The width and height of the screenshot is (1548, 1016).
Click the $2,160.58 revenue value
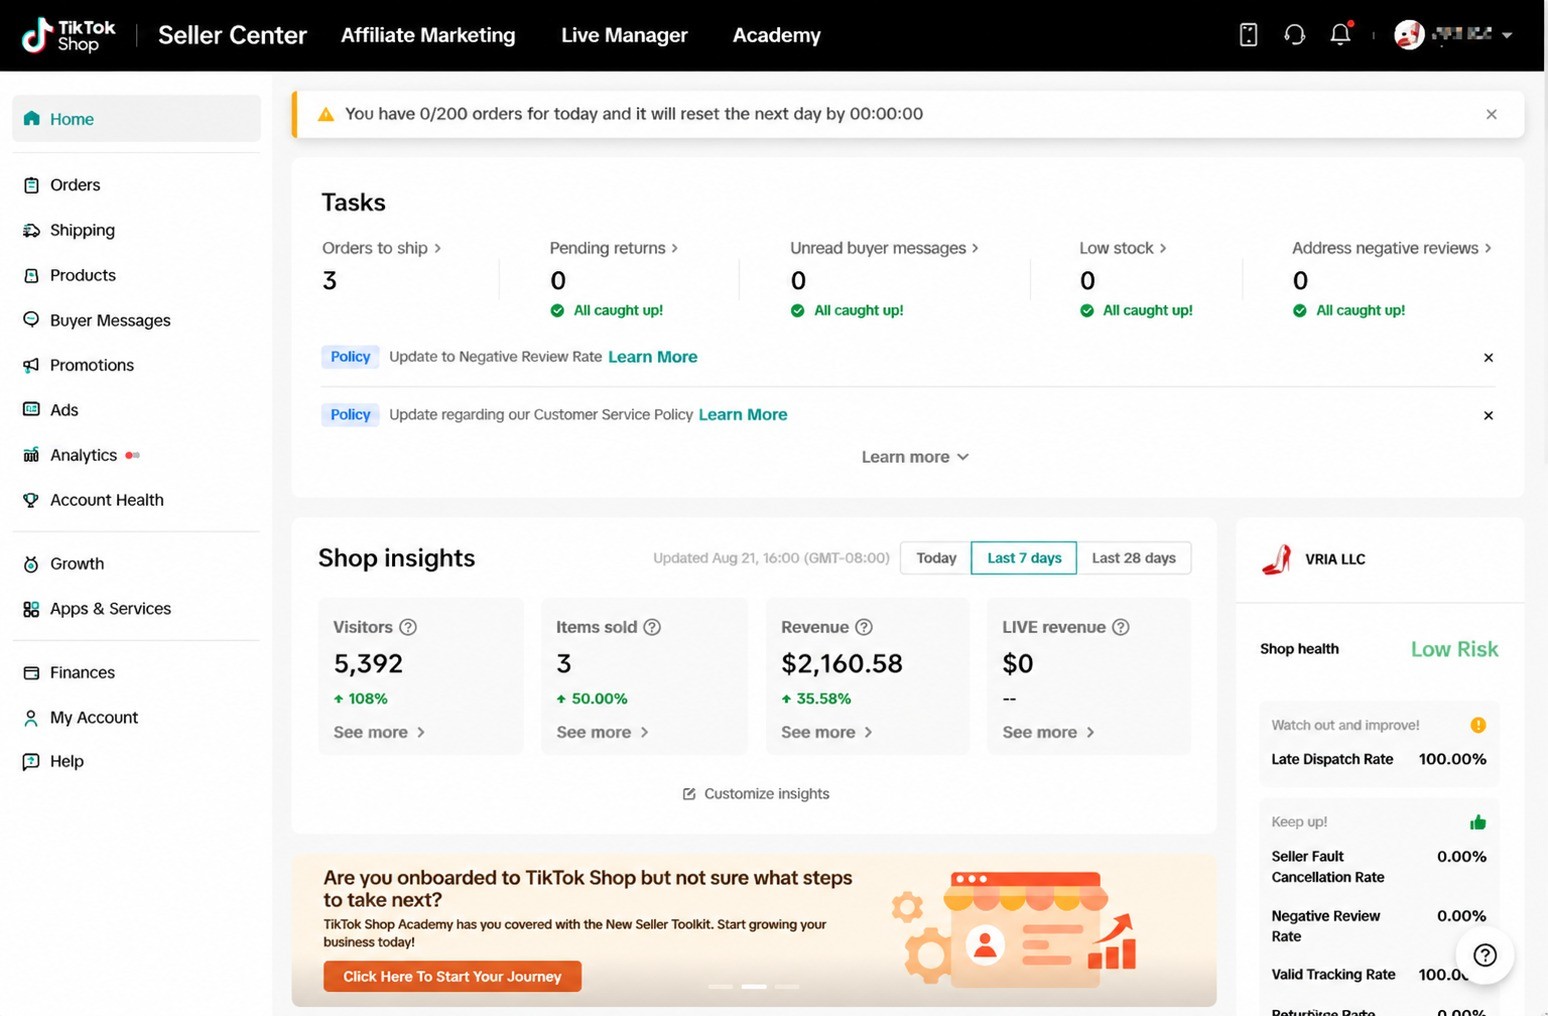coord(842,663)
